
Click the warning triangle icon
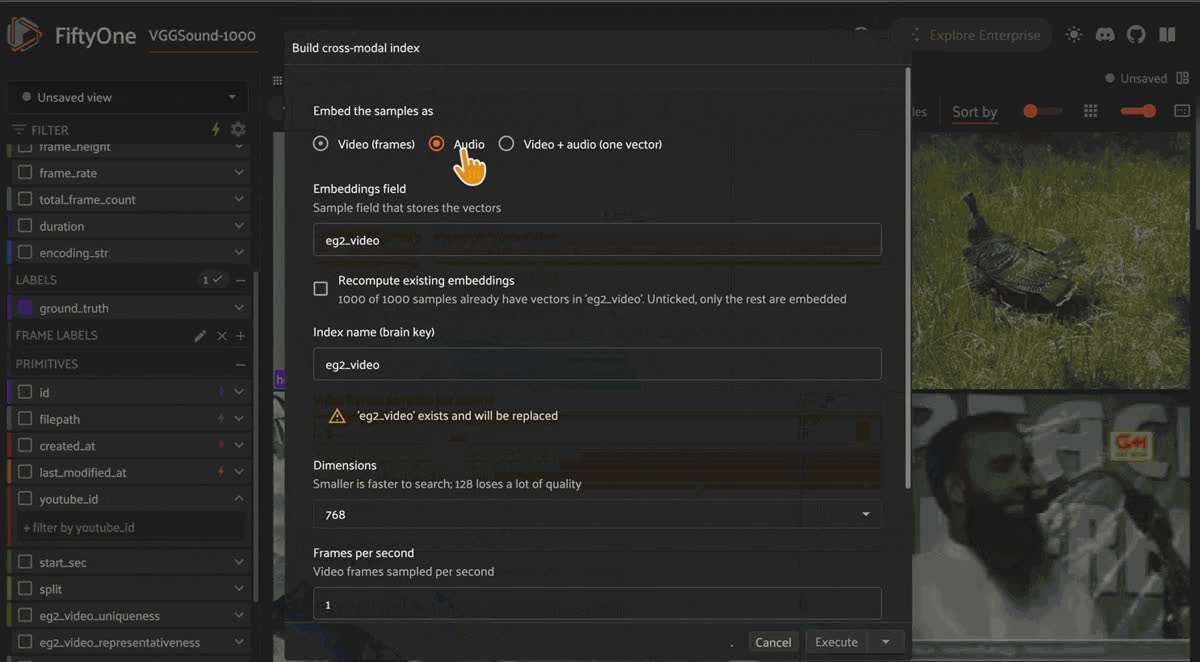click(x=337, y=416)
